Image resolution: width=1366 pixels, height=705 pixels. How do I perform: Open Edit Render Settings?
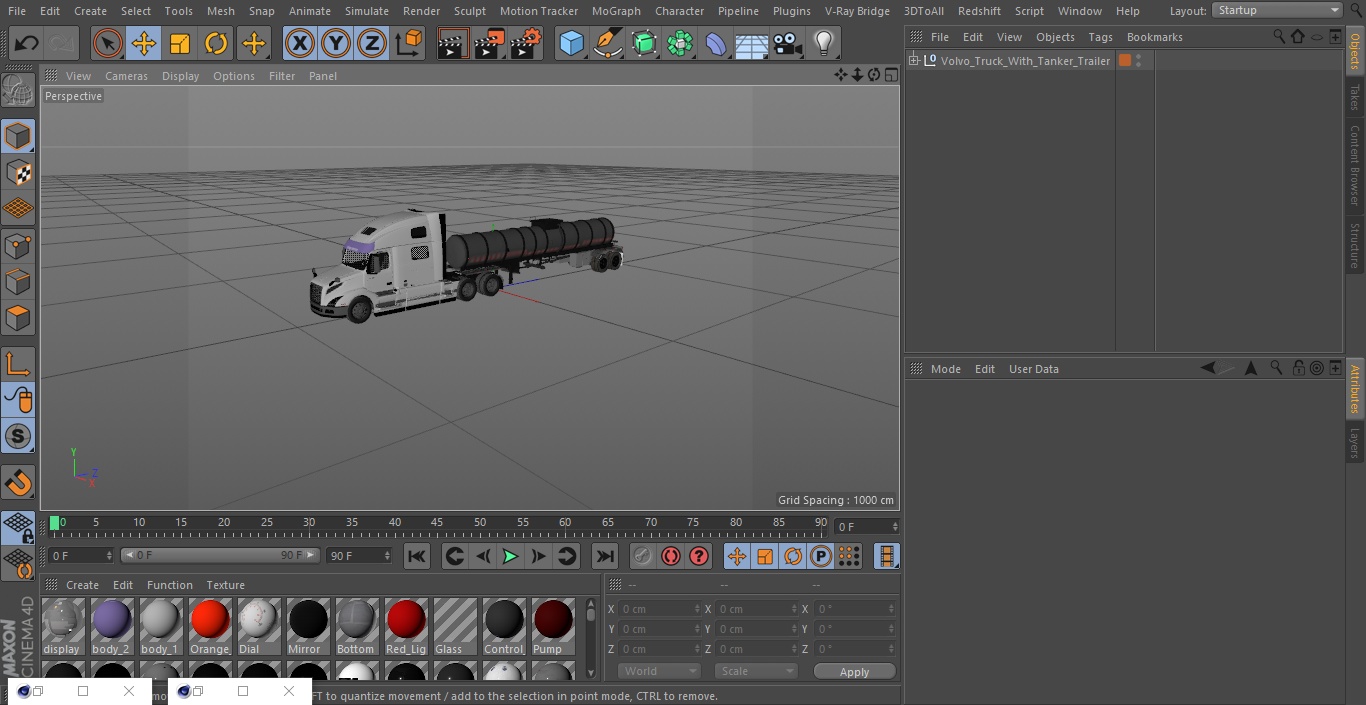tap(527, 44)
